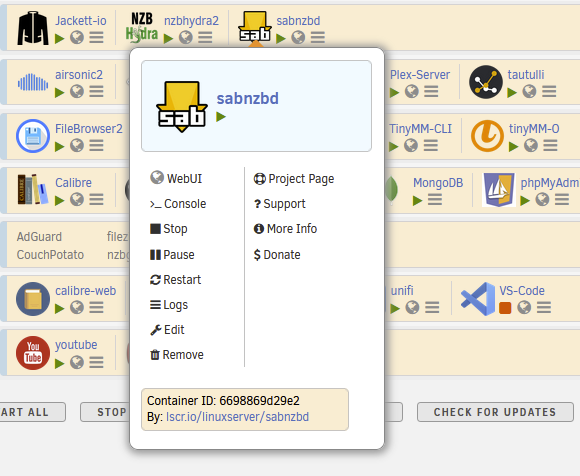Open airsonic2 logs hamburger icon
Screen dimensions: 580x476
pos(97,91)
